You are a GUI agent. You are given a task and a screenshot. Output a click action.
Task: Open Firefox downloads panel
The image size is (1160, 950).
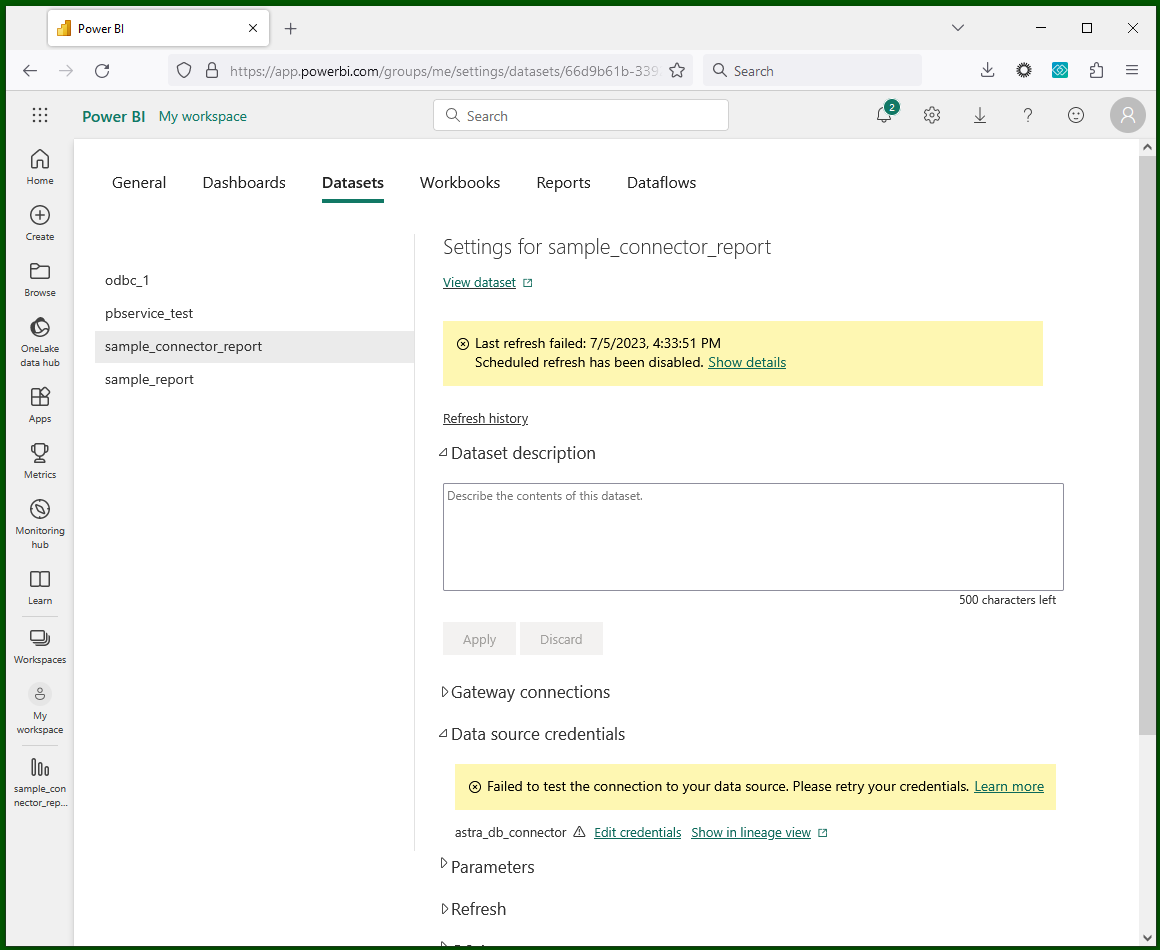click(987, 71)
